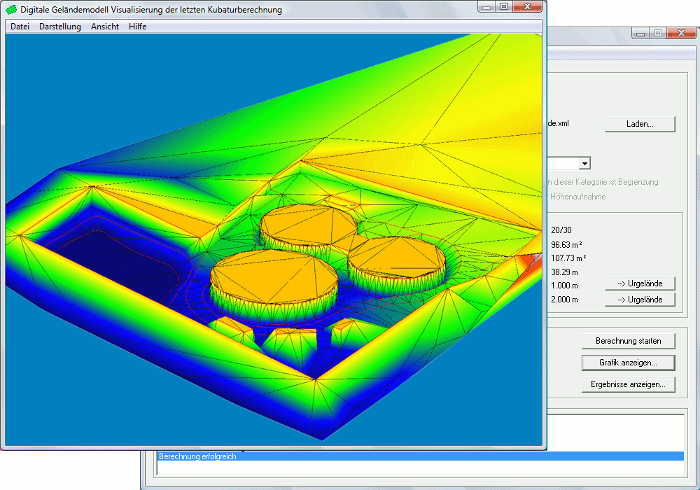Viewport: 700px width, 490px height.
Task: Click Urgelände button next to 1.000 m
Action: pyautogui.click(x=639, y=284)
